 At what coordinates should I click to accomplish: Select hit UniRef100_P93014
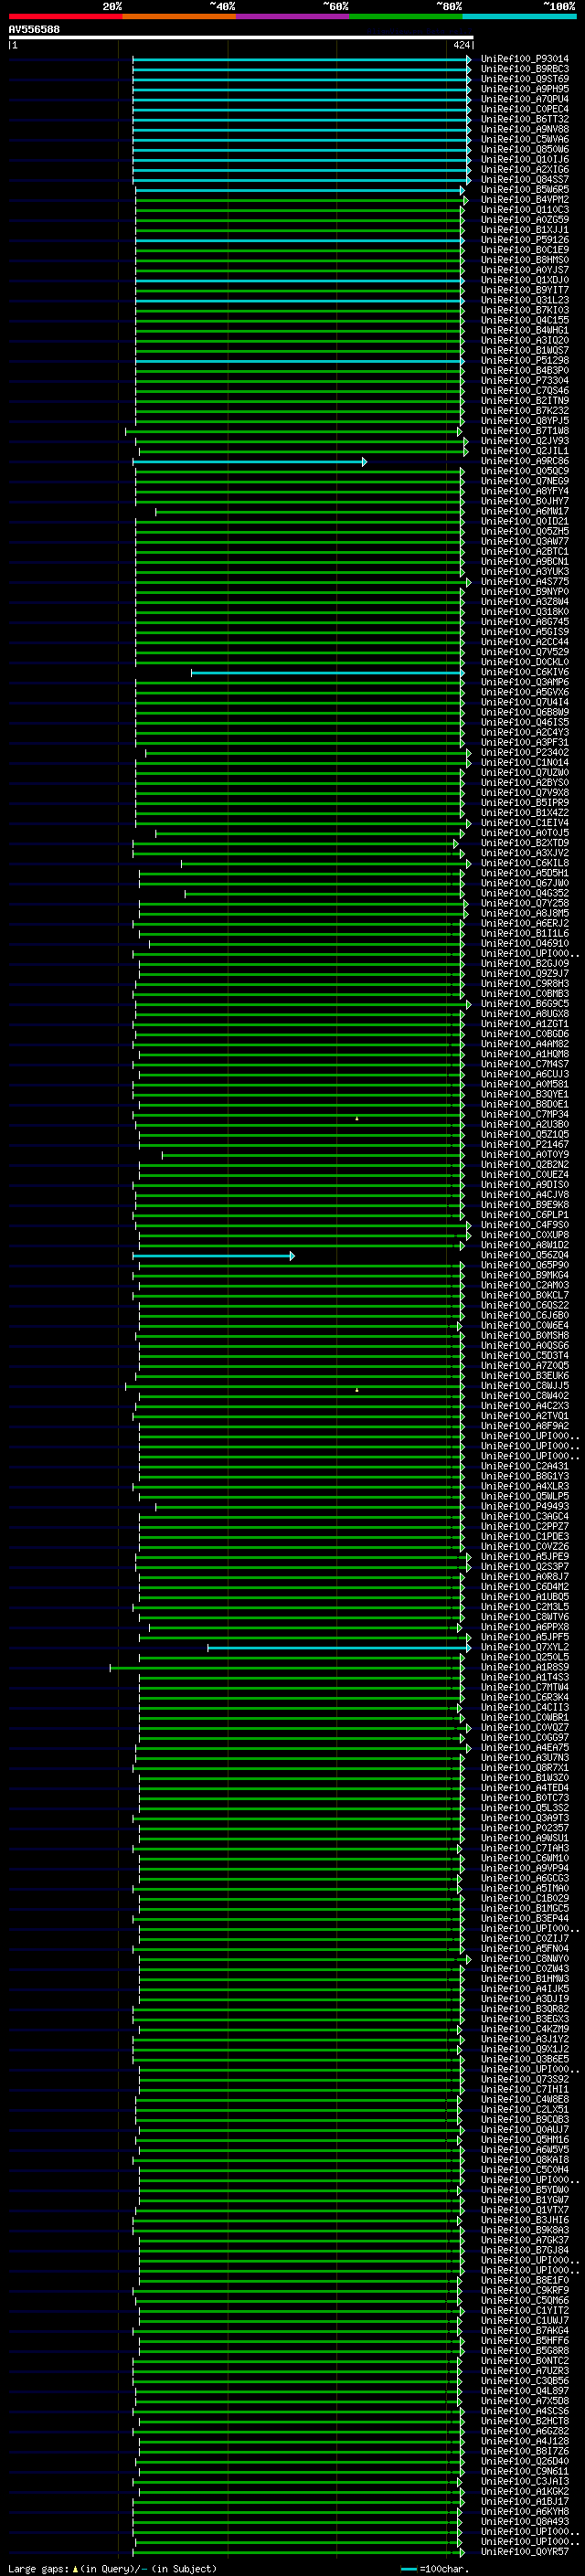tap(525, 59)
